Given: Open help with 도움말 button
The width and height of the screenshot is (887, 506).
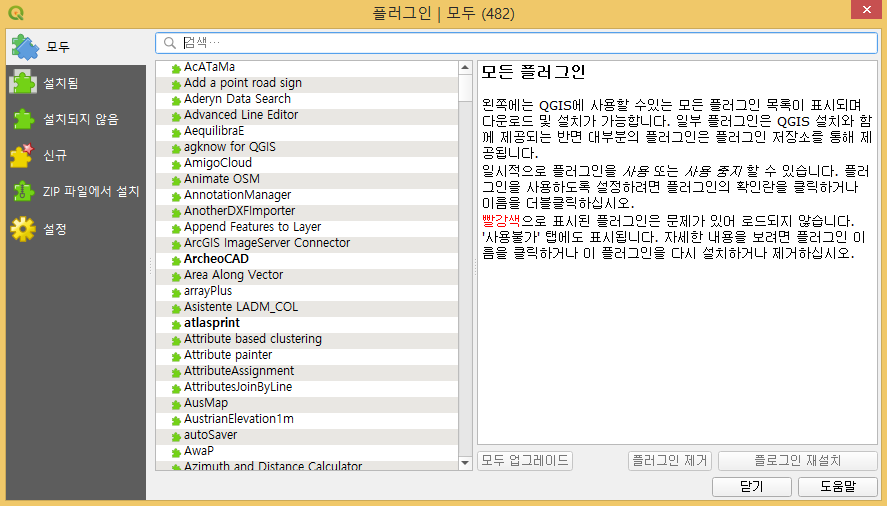Looking at the screenshot, I should click(838, 487).
